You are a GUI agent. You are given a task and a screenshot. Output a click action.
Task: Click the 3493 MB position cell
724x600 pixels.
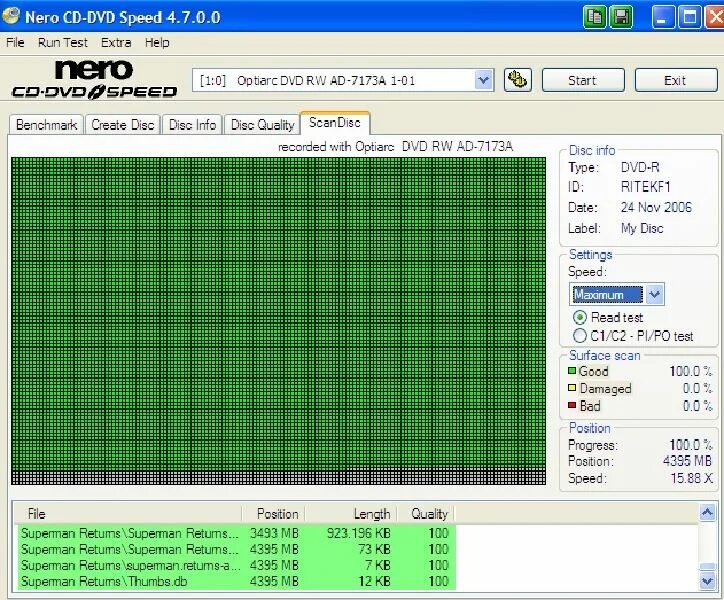274,533
